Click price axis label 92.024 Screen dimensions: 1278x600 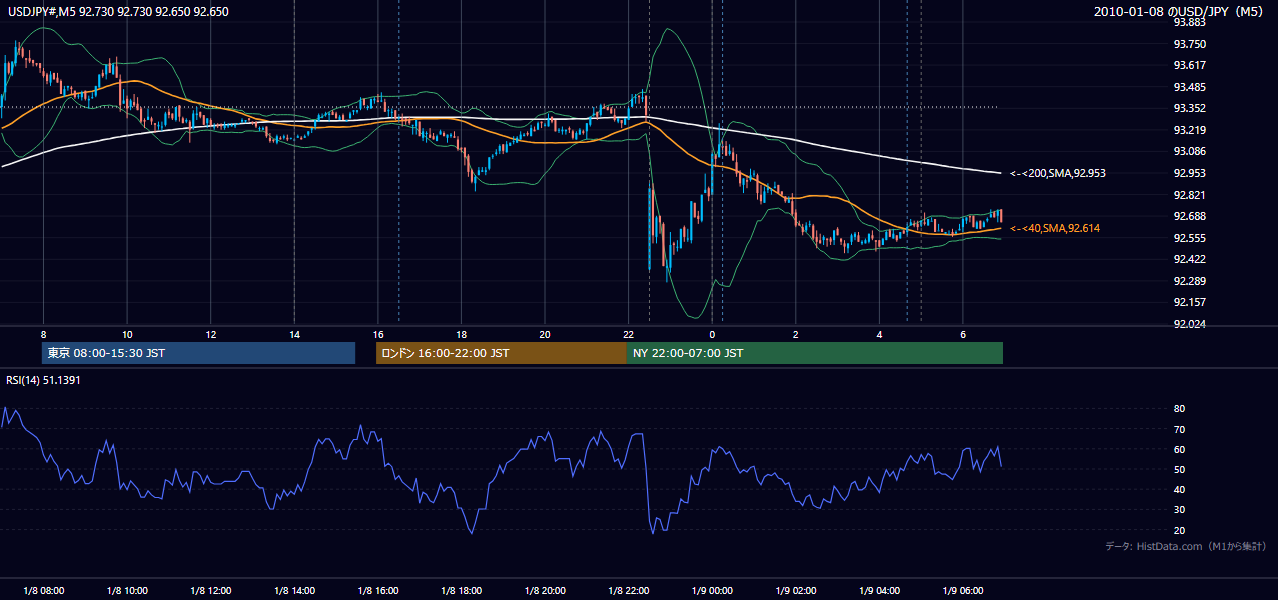(1188, 324)
